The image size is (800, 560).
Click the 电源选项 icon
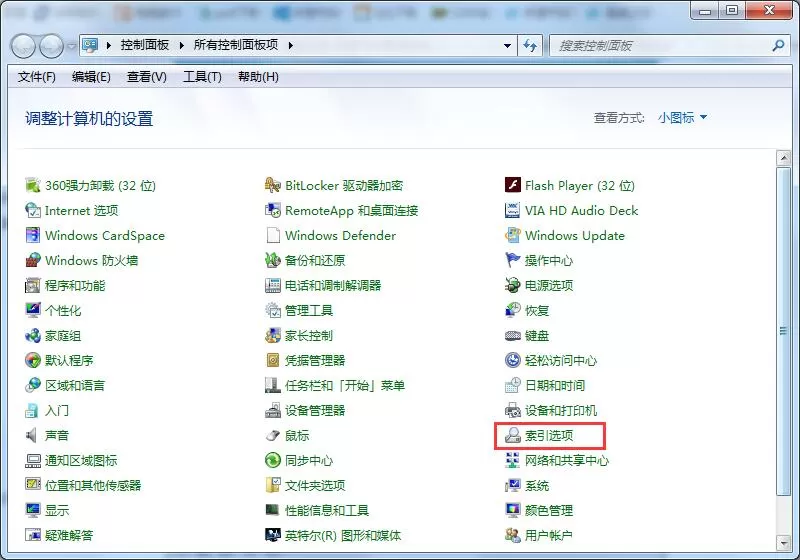[512, 285]
